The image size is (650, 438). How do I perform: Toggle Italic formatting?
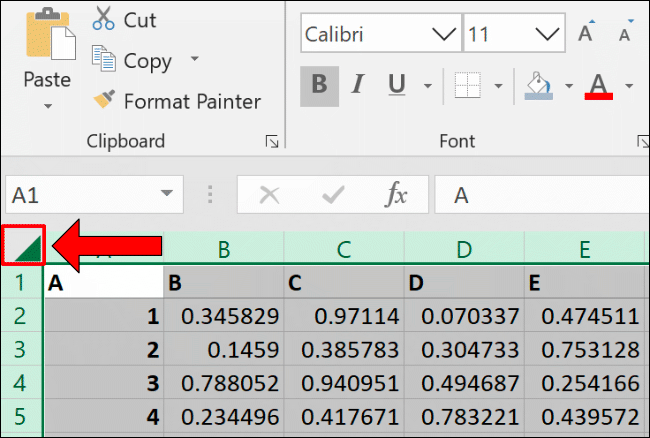[357, 85]
